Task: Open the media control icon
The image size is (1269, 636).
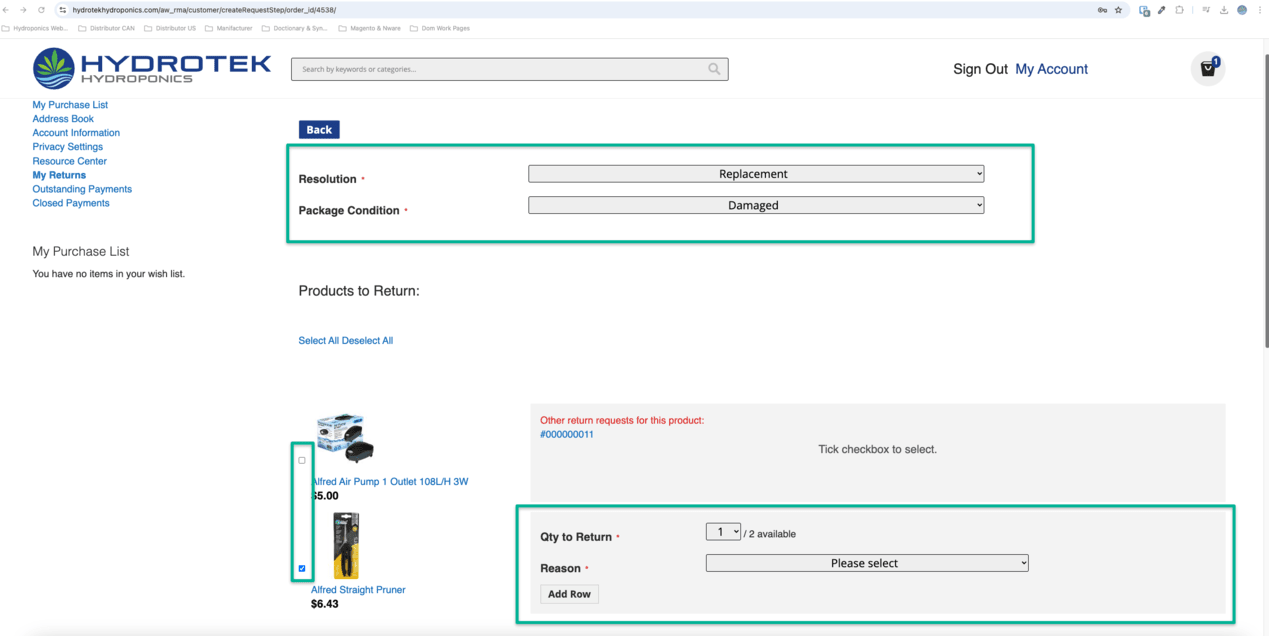Action: (x=1207, y=10)
